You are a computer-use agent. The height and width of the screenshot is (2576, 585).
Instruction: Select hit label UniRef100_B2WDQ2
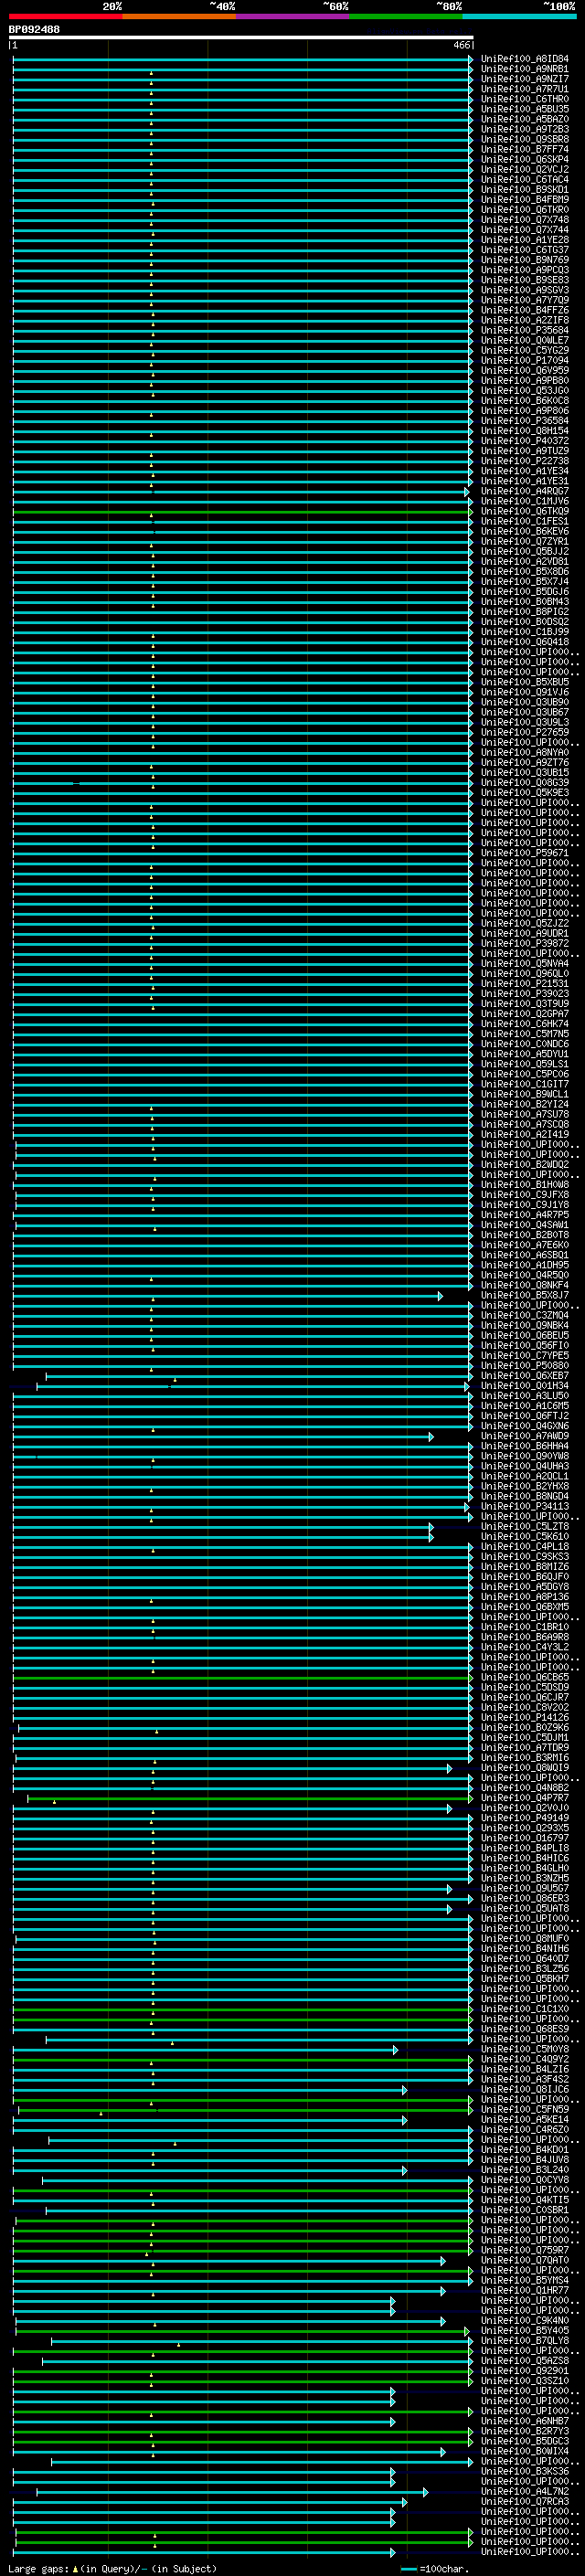click(x=525, y=1165)
